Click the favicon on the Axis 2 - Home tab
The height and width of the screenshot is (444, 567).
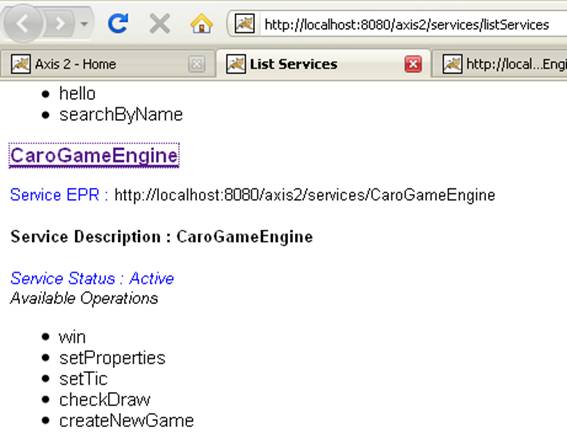tap(21, 64)
